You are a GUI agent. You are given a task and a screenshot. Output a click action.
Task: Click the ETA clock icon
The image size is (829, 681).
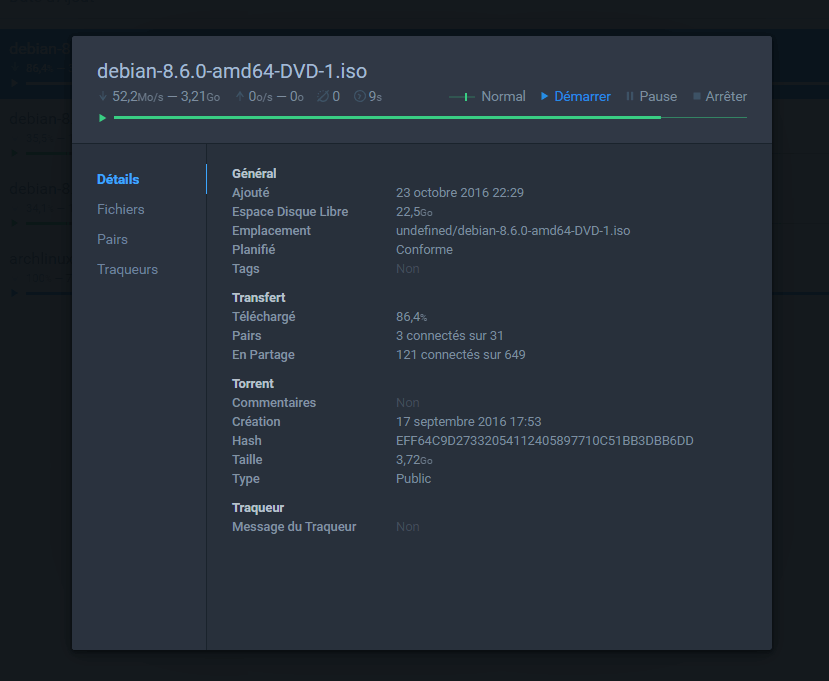click(360, 96)
